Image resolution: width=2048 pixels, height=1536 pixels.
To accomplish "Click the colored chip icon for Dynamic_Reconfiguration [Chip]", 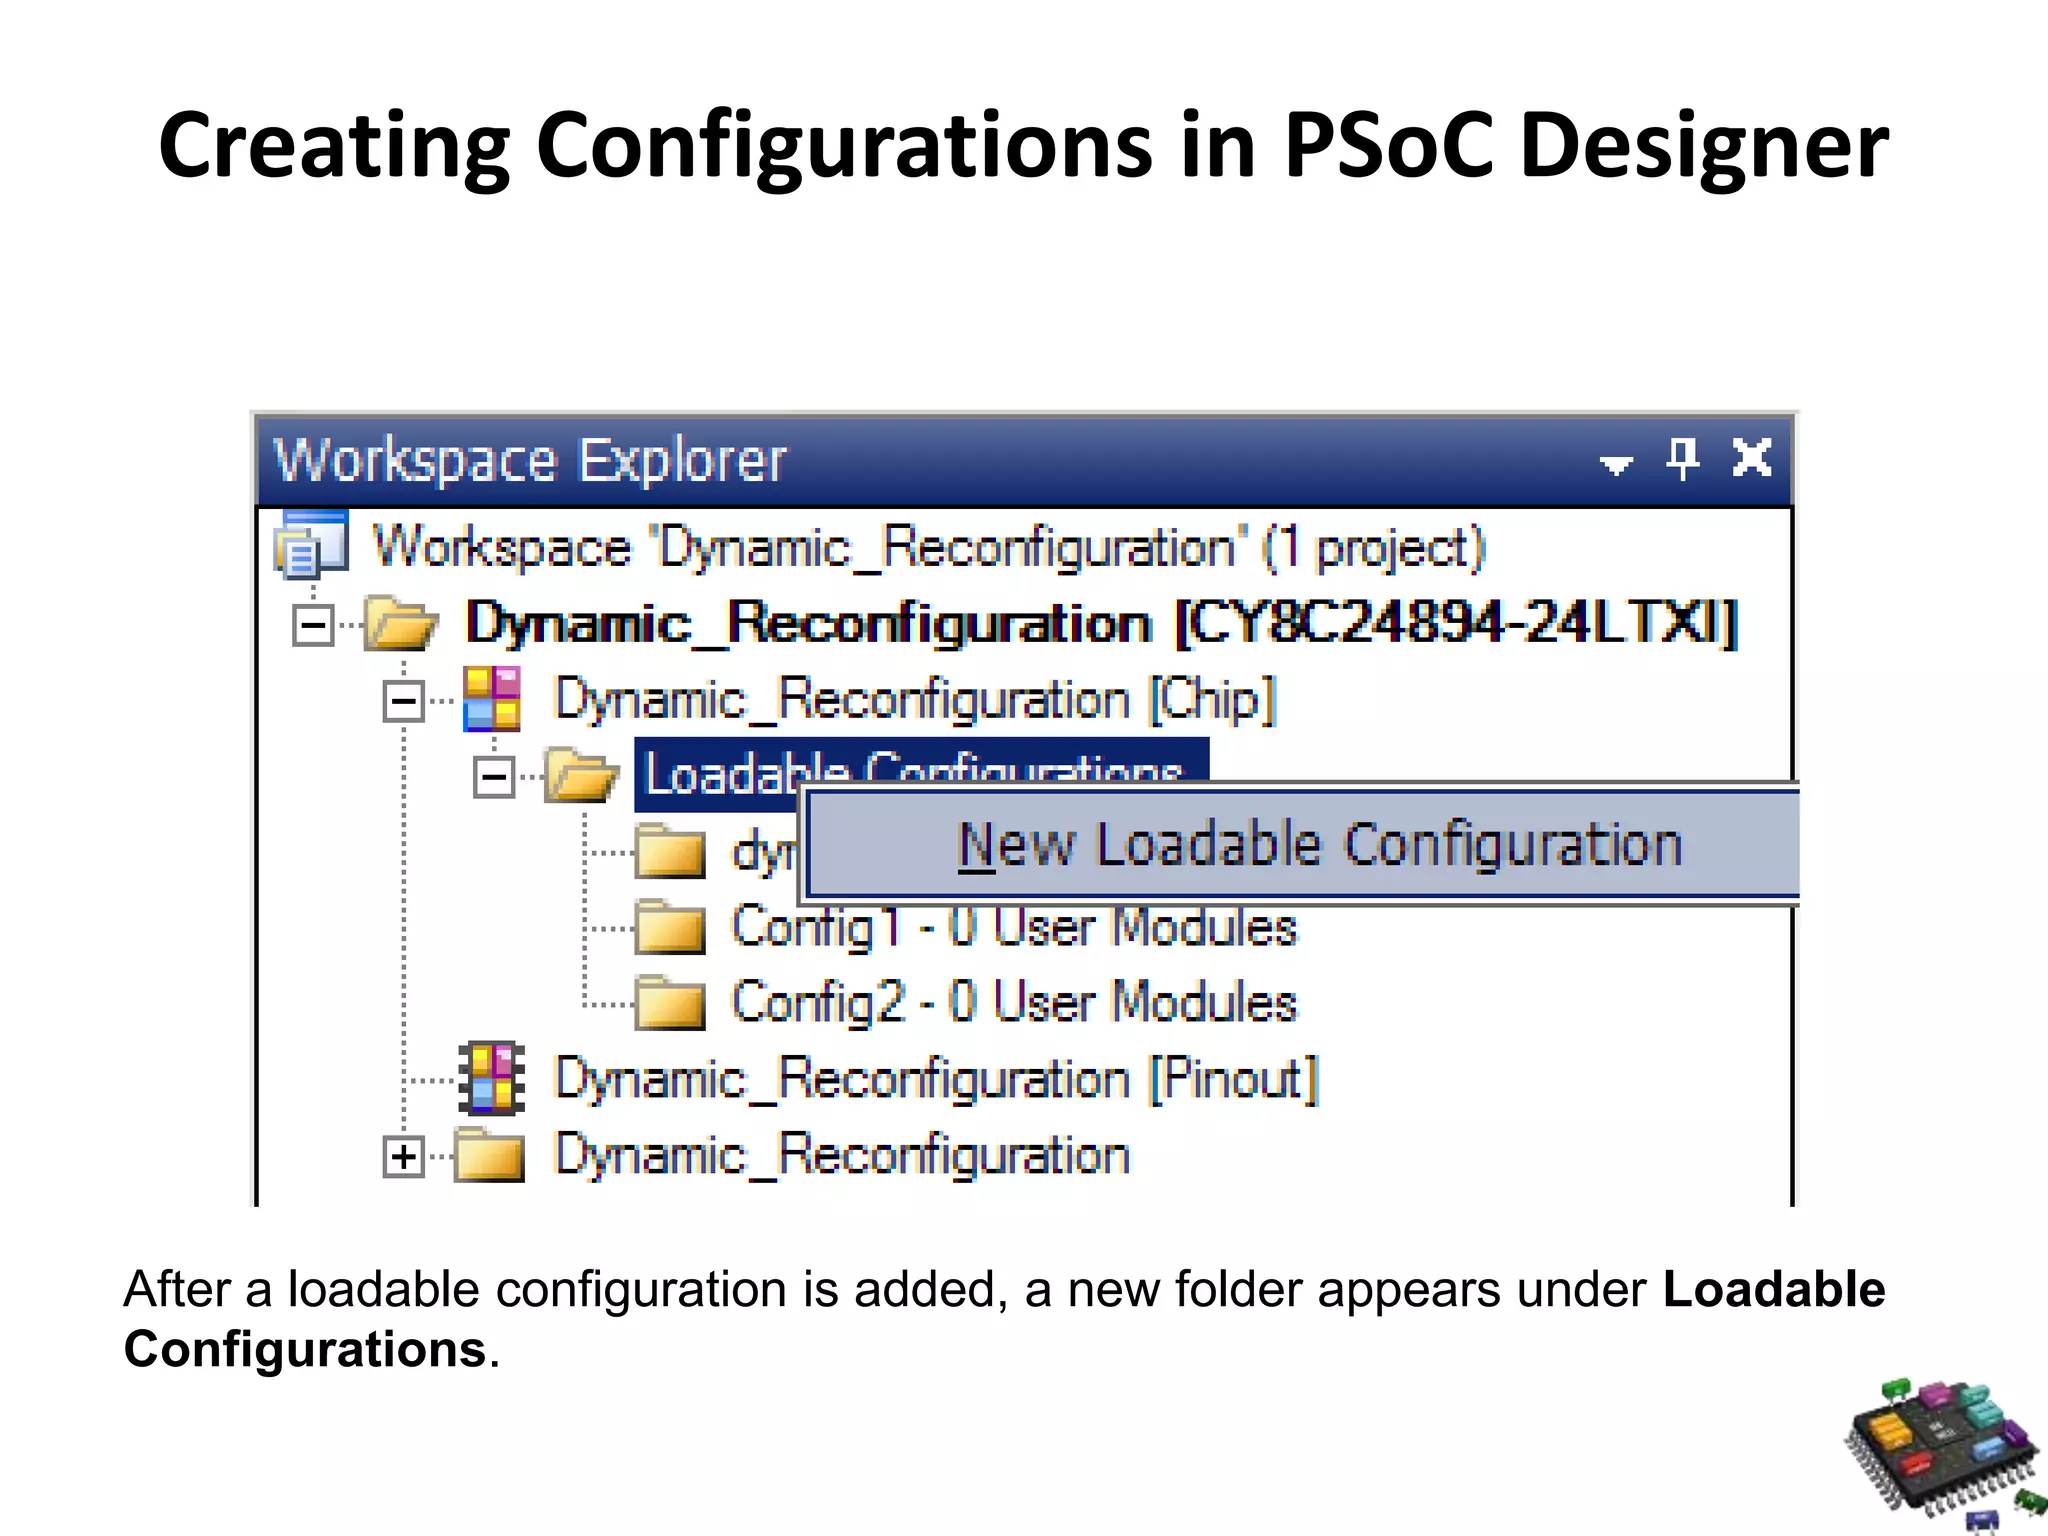I will [492, 699].
